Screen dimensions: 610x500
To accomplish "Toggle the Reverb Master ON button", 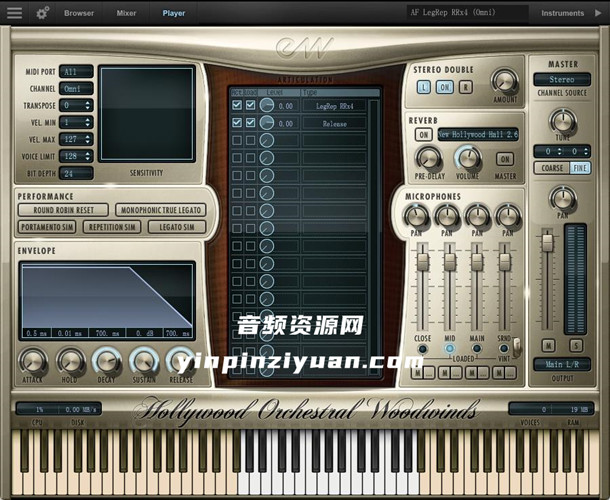I will 505,159.
